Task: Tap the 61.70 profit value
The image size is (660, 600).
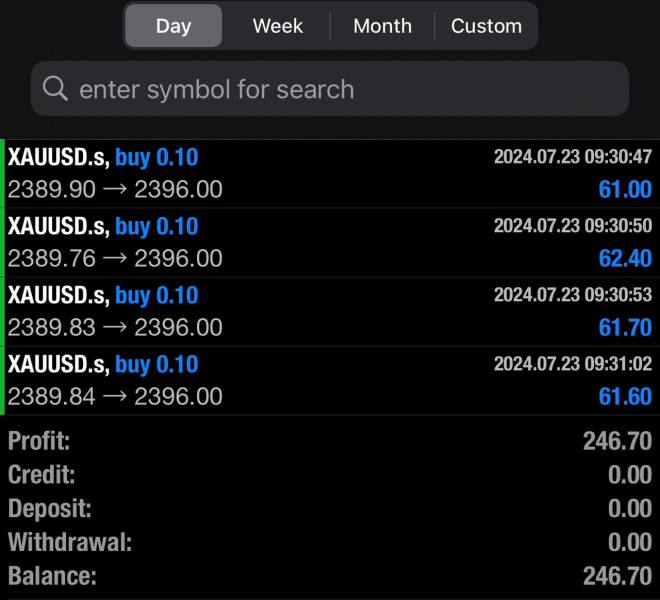Action: coord(624,328)
